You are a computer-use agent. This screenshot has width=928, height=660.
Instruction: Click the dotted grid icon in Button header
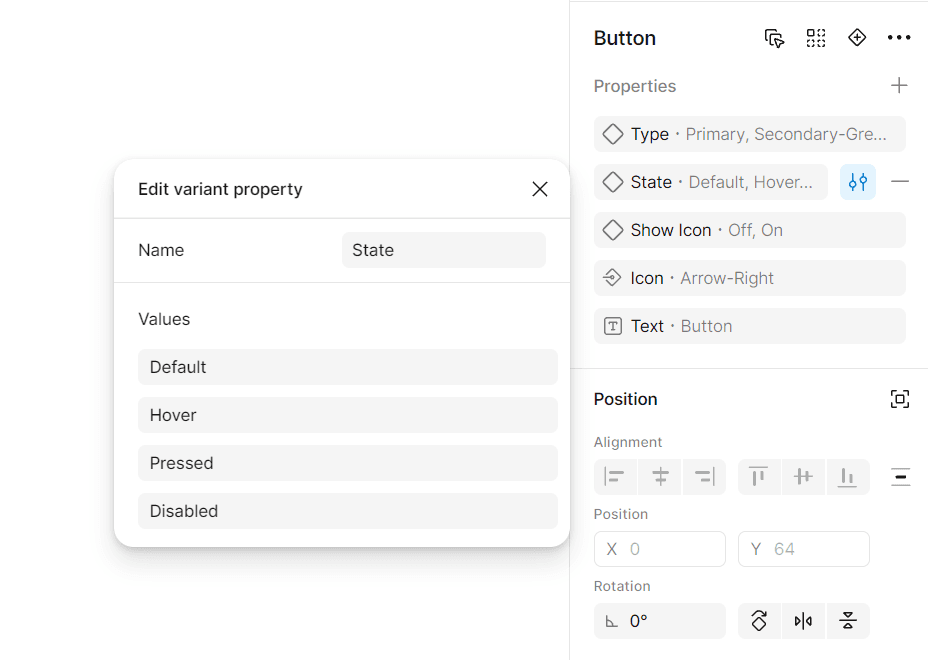click(x=816, y=38)
